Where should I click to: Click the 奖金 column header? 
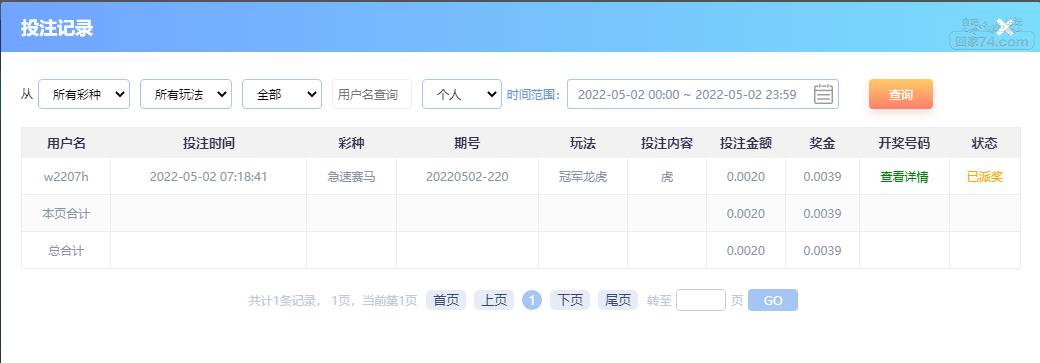822,143
